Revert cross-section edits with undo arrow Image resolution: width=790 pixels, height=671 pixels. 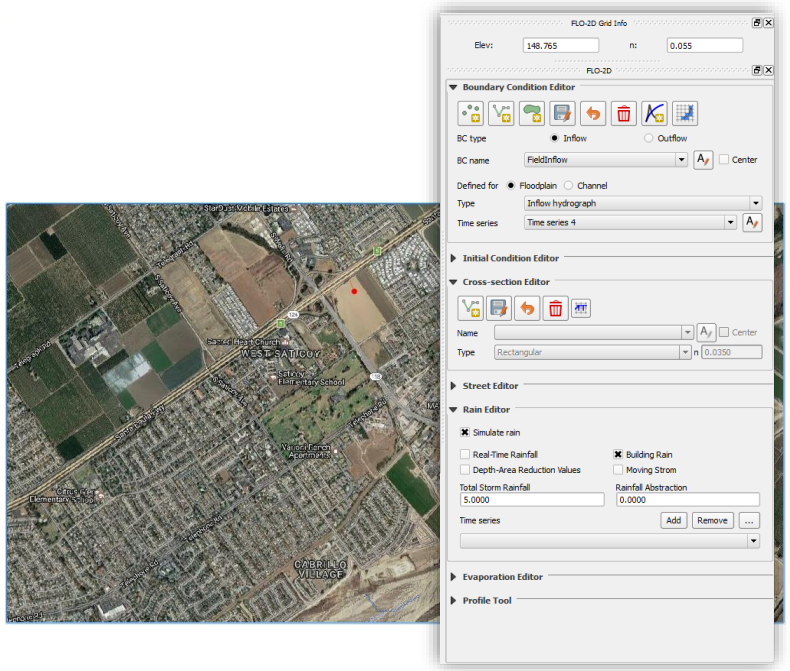pos(526,308)
